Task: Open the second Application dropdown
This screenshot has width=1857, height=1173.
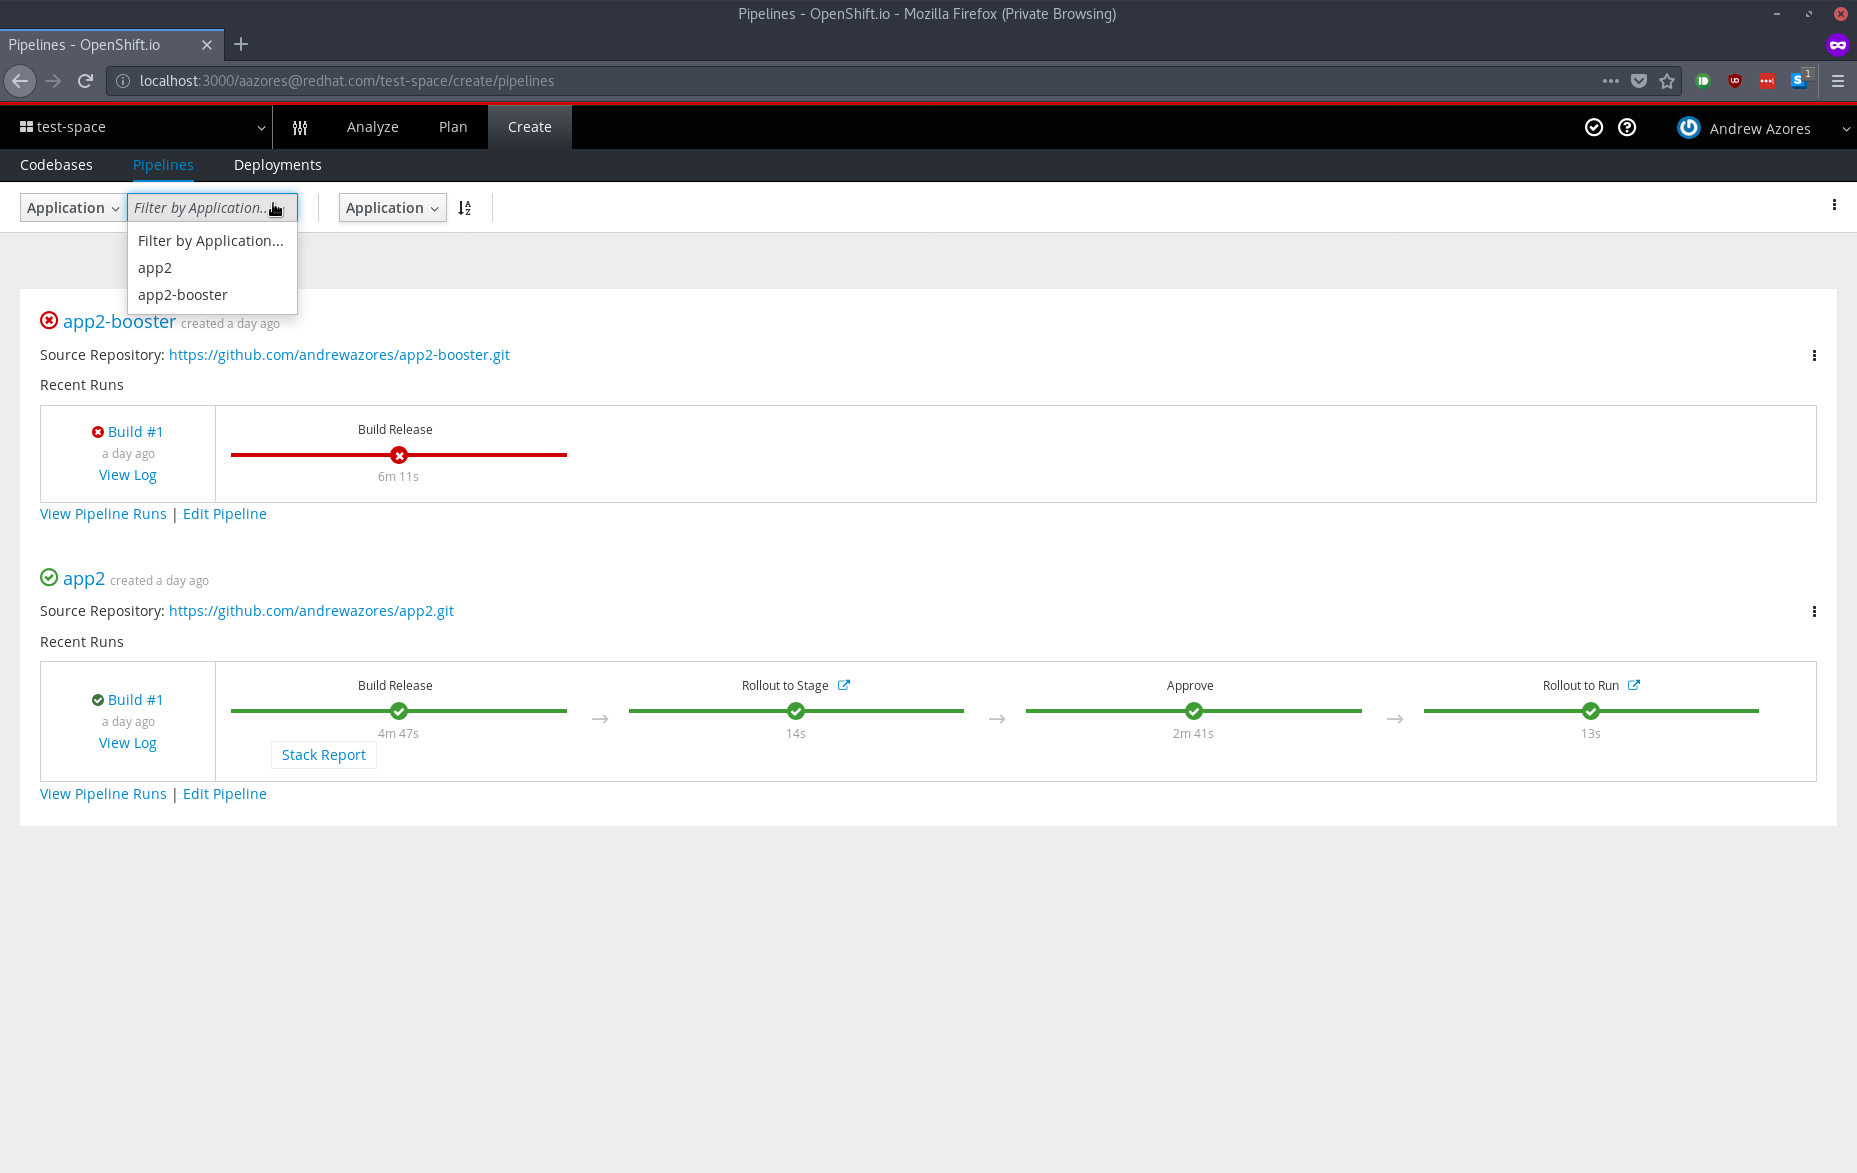Action: [392, 208]
